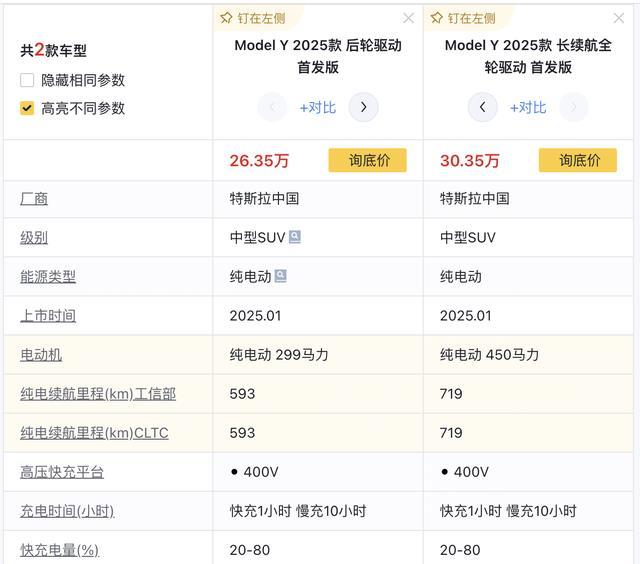Click pin icon for long-range AWD model
The image size is (640, 564).
pos(436,18)
